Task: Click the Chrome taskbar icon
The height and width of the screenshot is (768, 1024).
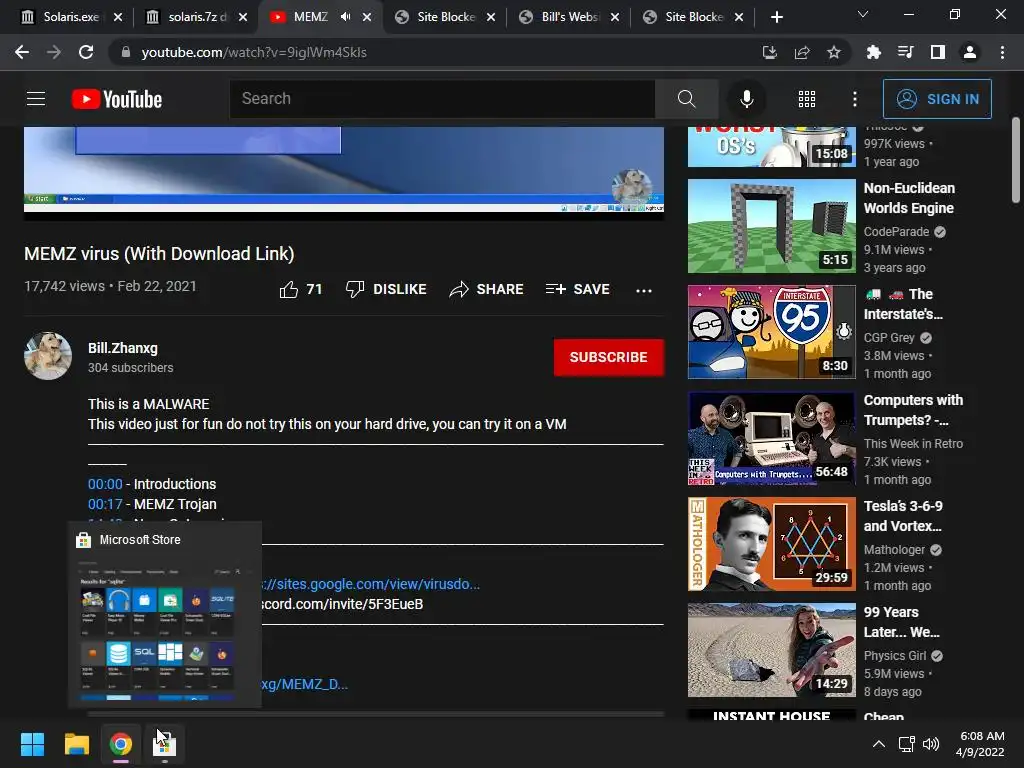Action: (x=121, y=744)
